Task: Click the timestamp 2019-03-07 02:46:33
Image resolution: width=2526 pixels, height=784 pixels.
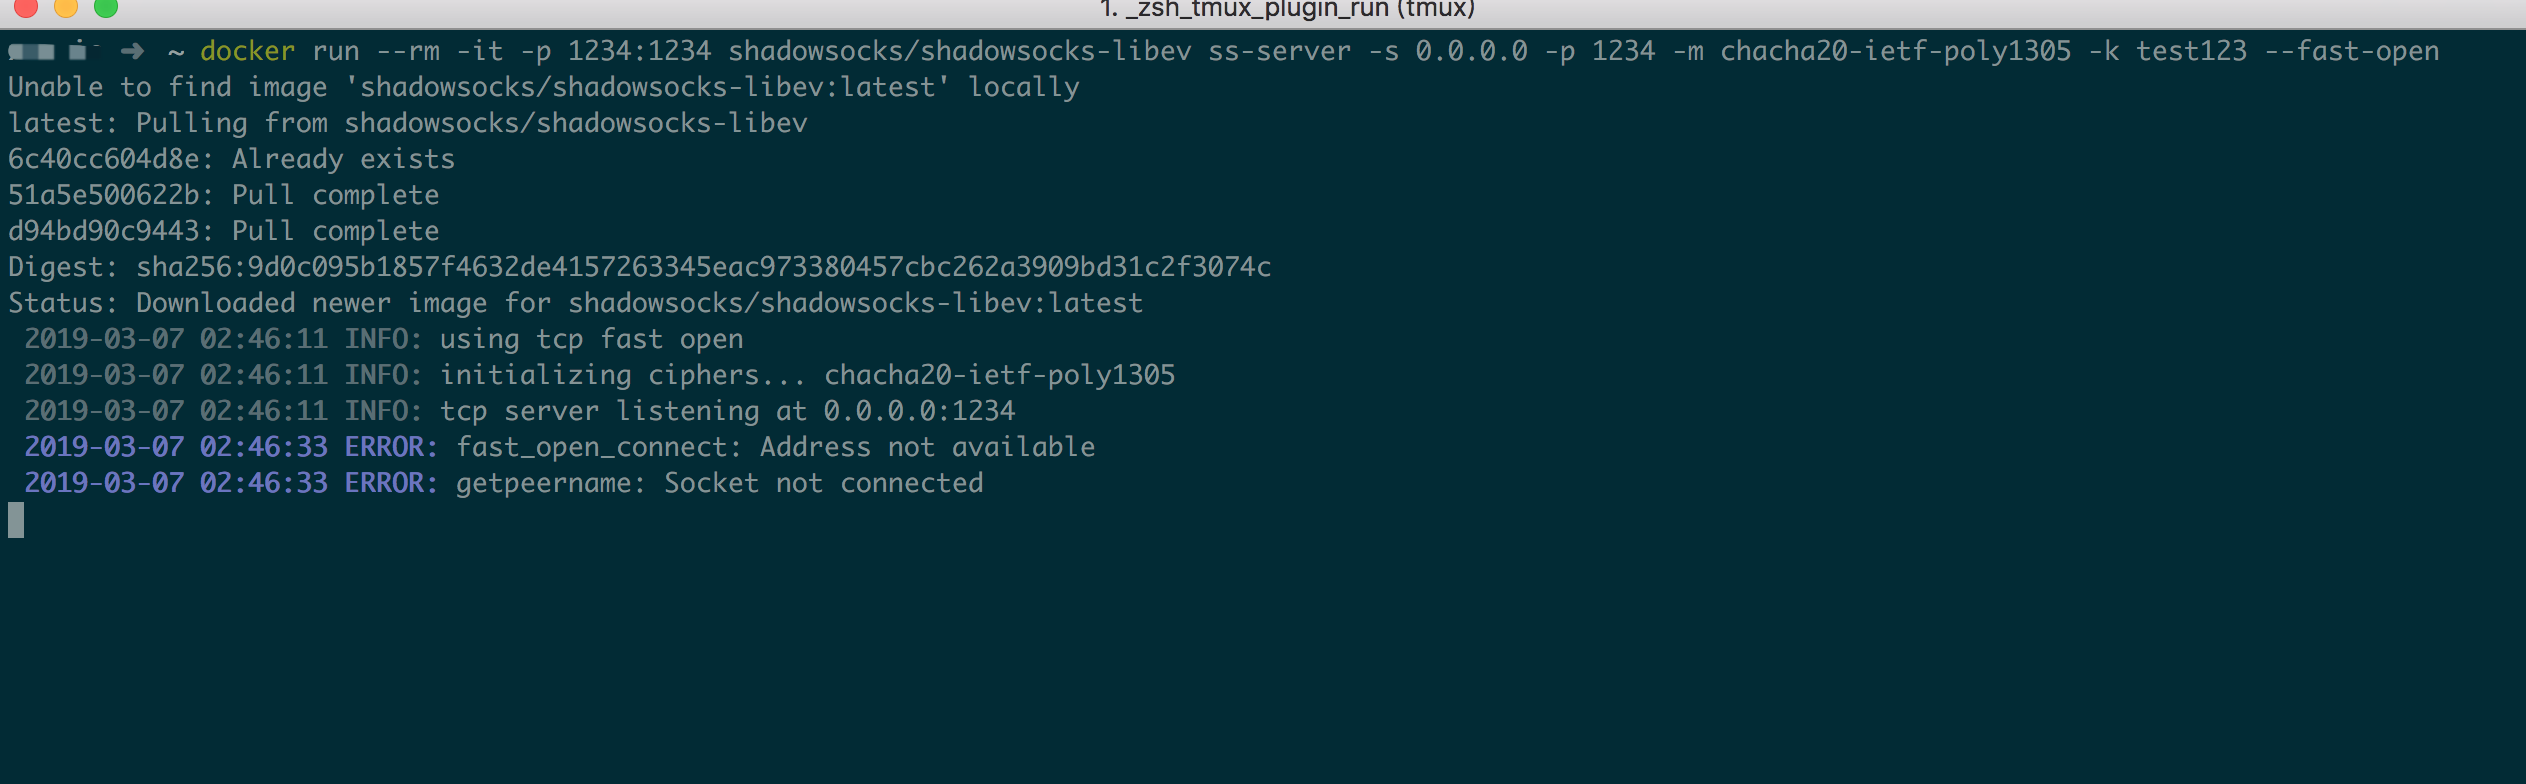Action: click(x=172, y=446)
